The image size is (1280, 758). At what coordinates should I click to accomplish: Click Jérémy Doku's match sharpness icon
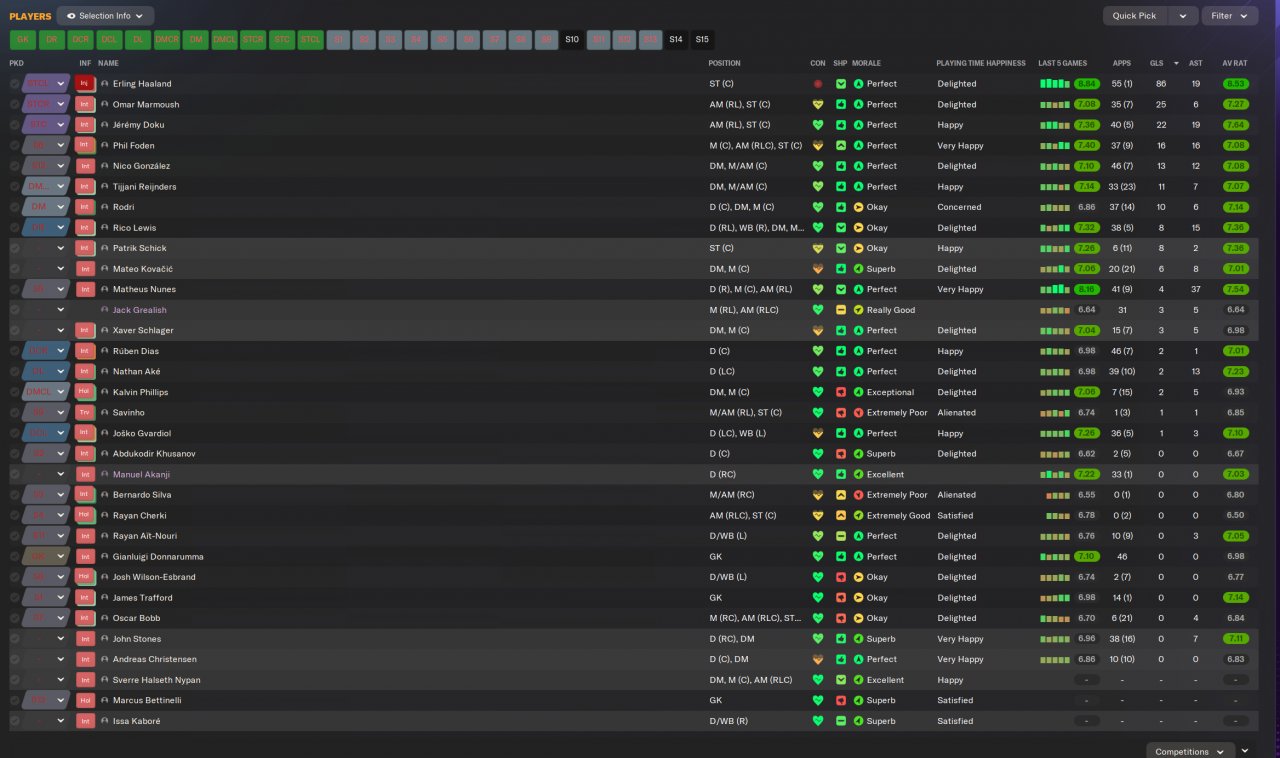(x=841, y=125)
